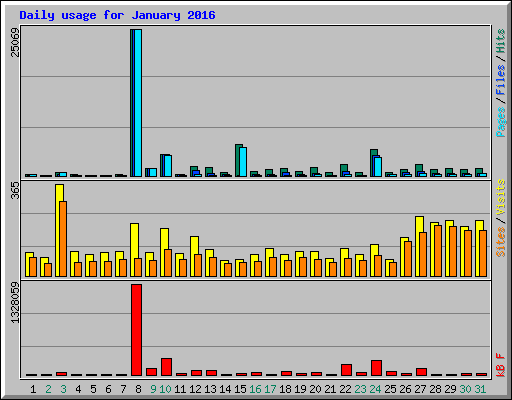Click the green 'Hits' legend word

pyautogui.click(x=500, y=41)
